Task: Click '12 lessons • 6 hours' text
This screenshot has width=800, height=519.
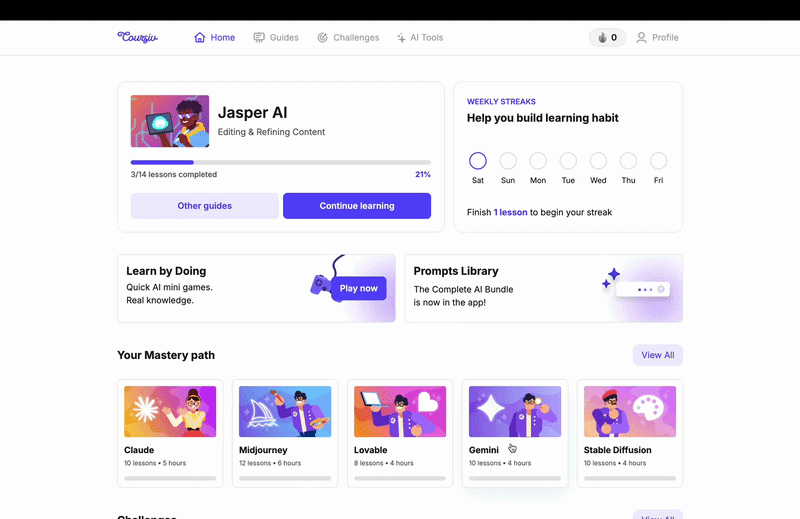Action: tap(270, 463)
